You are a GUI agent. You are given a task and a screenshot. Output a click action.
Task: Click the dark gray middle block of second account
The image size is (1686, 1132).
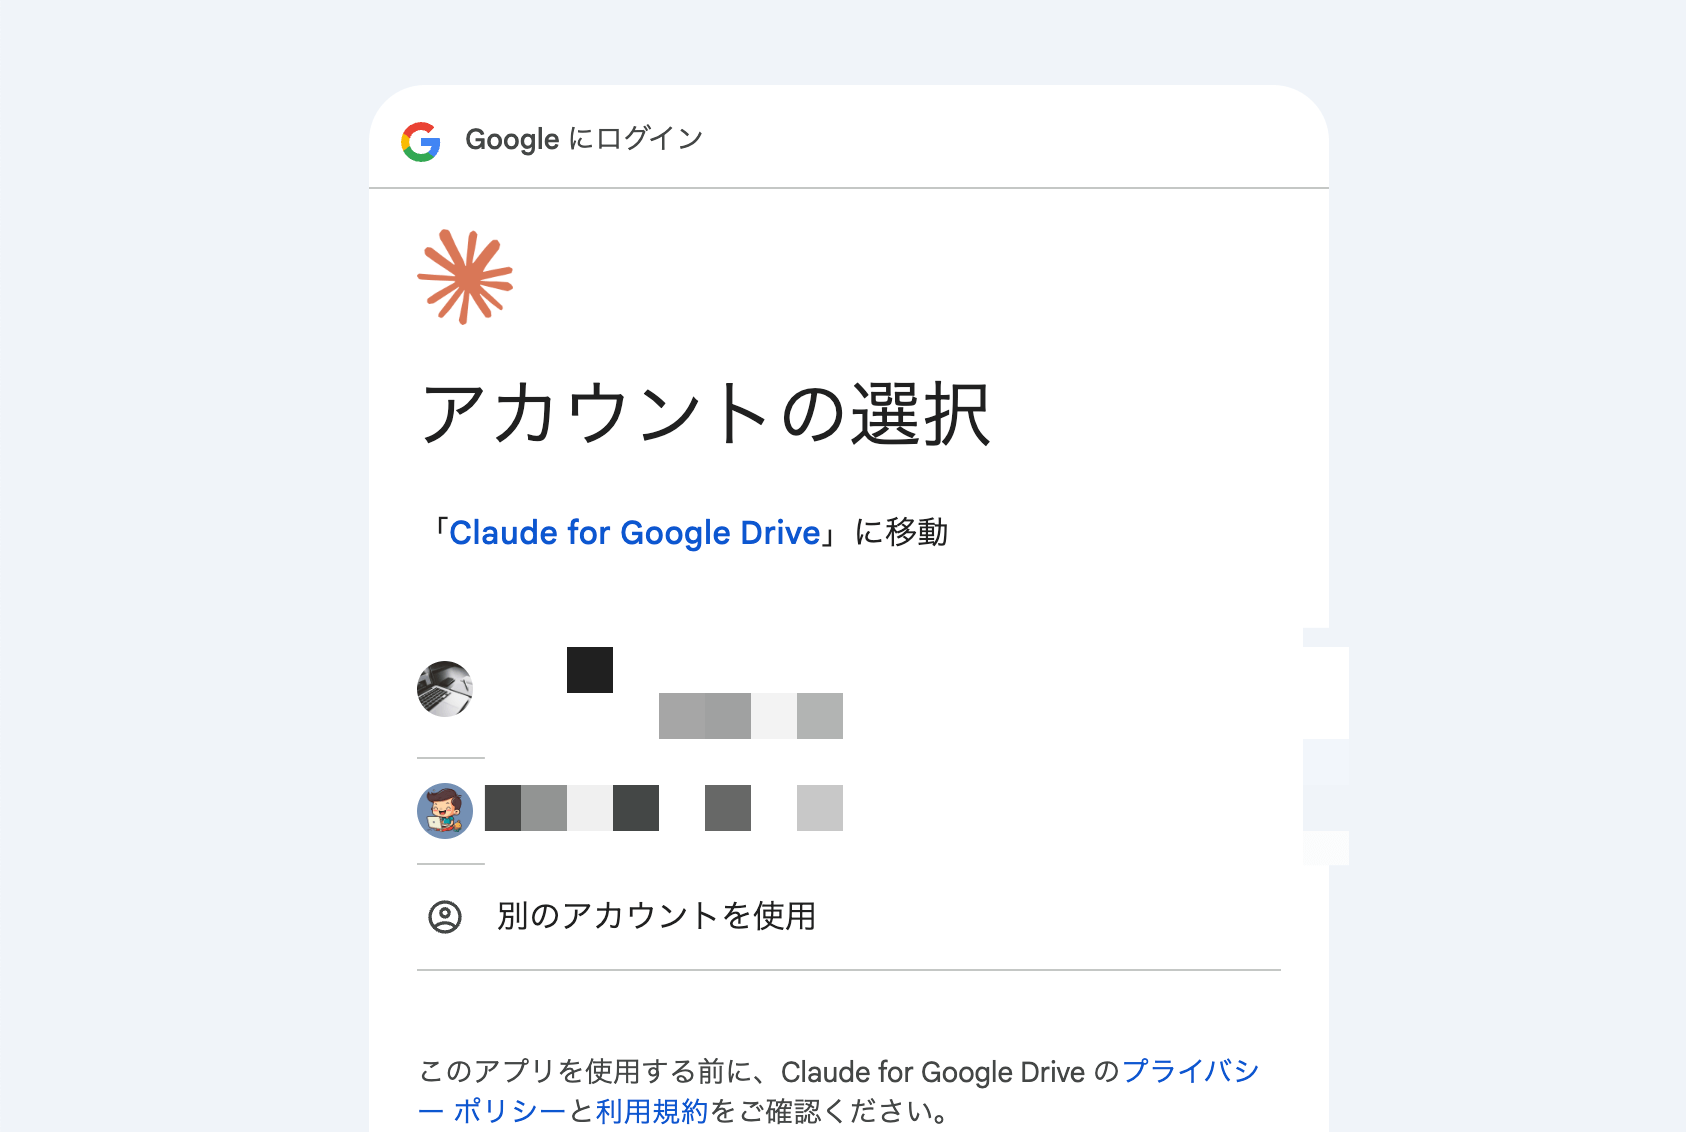tap(728, 808)
